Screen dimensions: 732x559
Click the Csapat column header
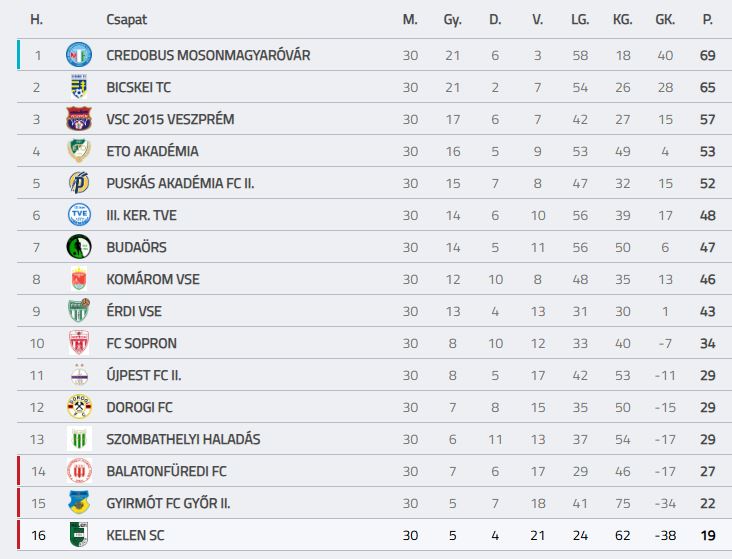pos(127,20)
